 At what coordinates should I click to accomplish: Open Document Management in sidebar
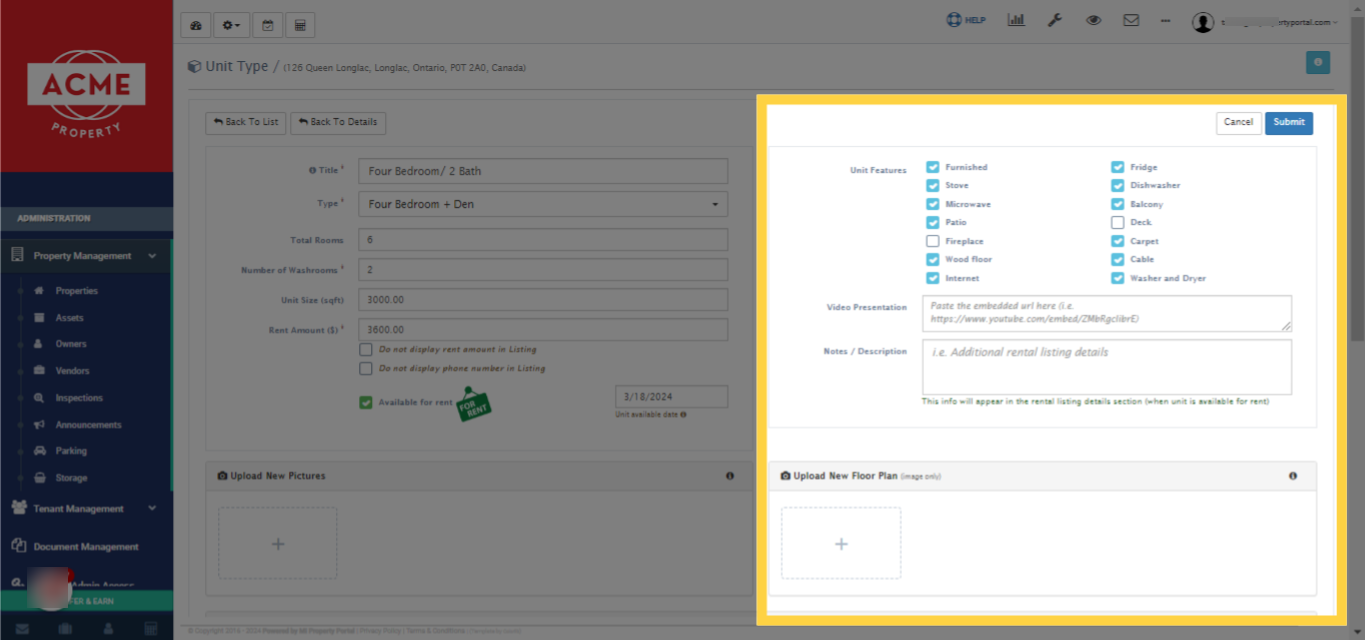[86, 546]
